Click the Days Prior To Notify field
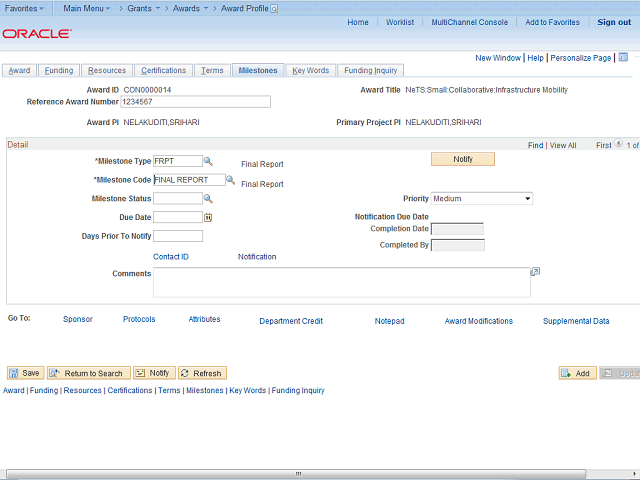The width and height of the screenshot is (640, 480). pos(178,236)
